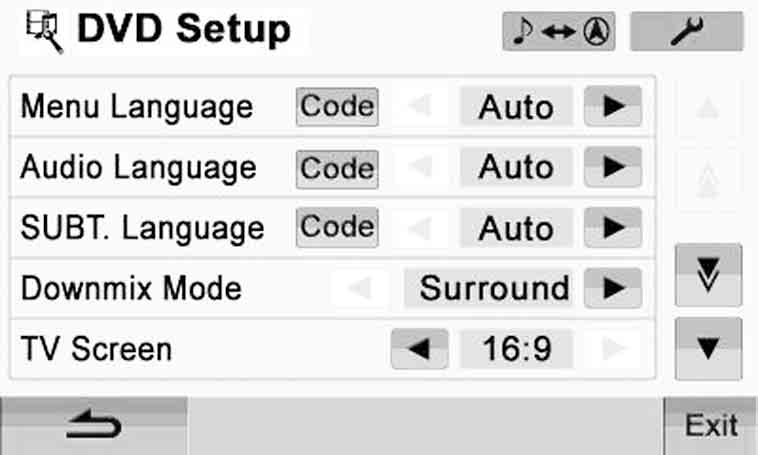Image resolution: width=758 pixels, height=455 pixels.
Task: Tap the double down-arrow page button
Action: [708, 276]
